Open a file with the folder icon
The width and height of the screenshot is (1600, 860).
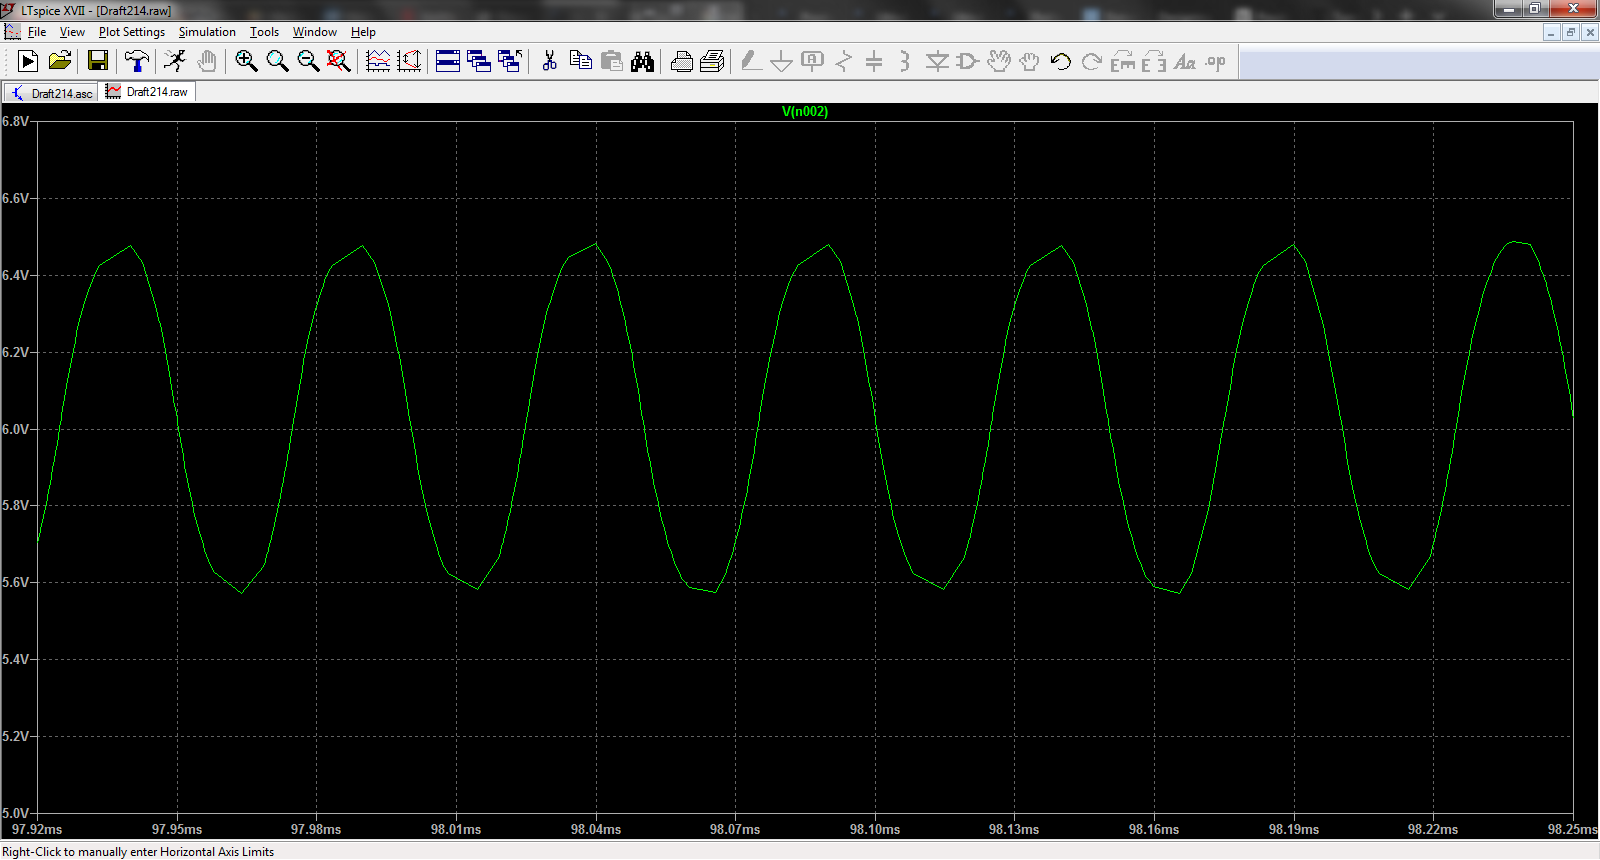coord(60,62)
